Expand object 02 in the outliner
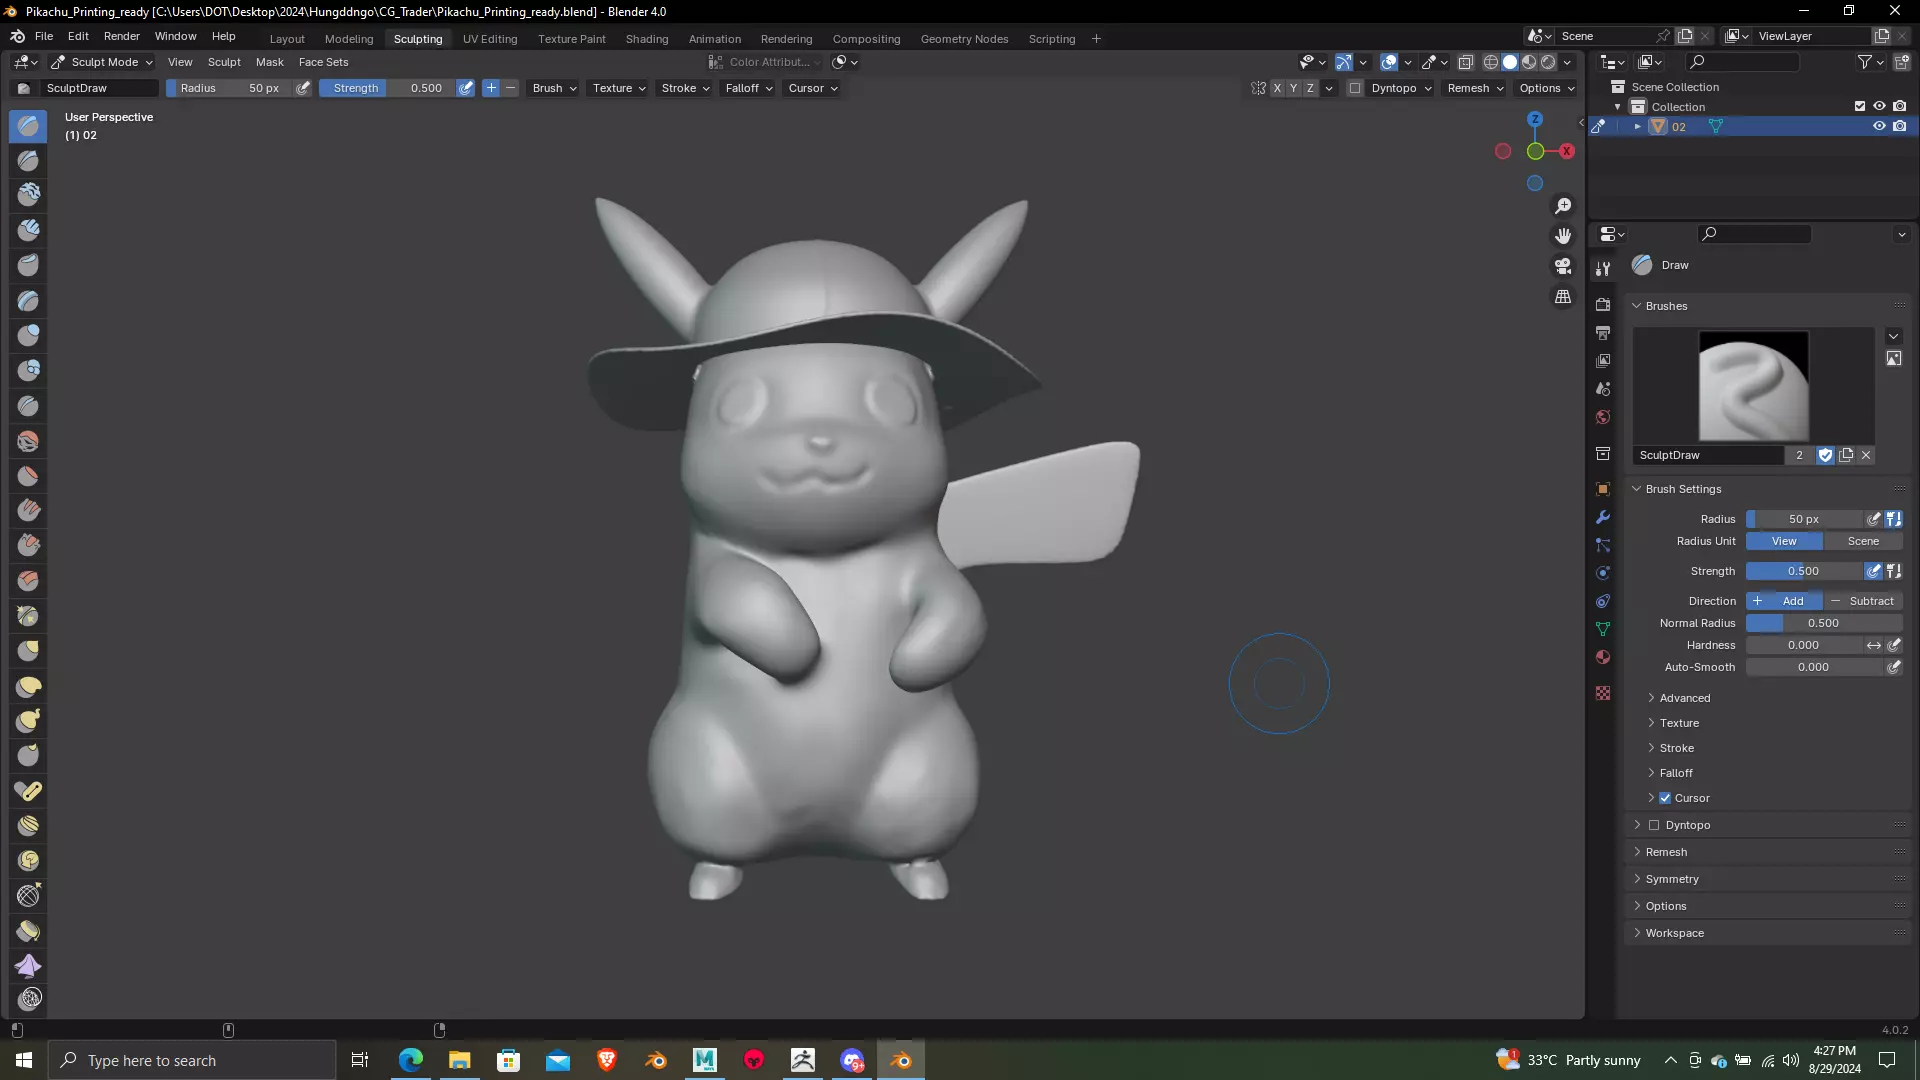The image size is (1920, 1080). (x=1637, y=127)
